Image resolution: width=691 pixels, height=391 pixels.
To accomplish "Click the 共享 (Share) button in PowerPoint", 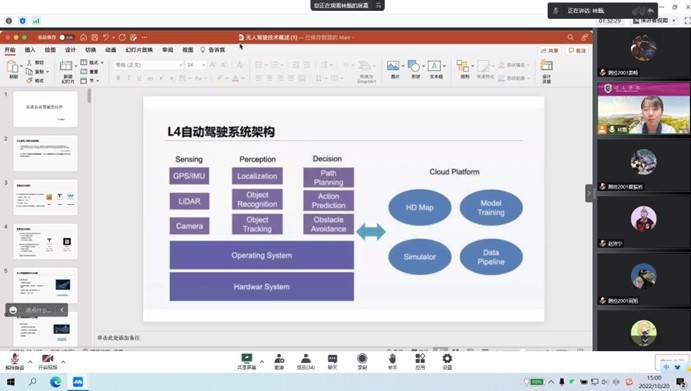I will click(550, 51).
